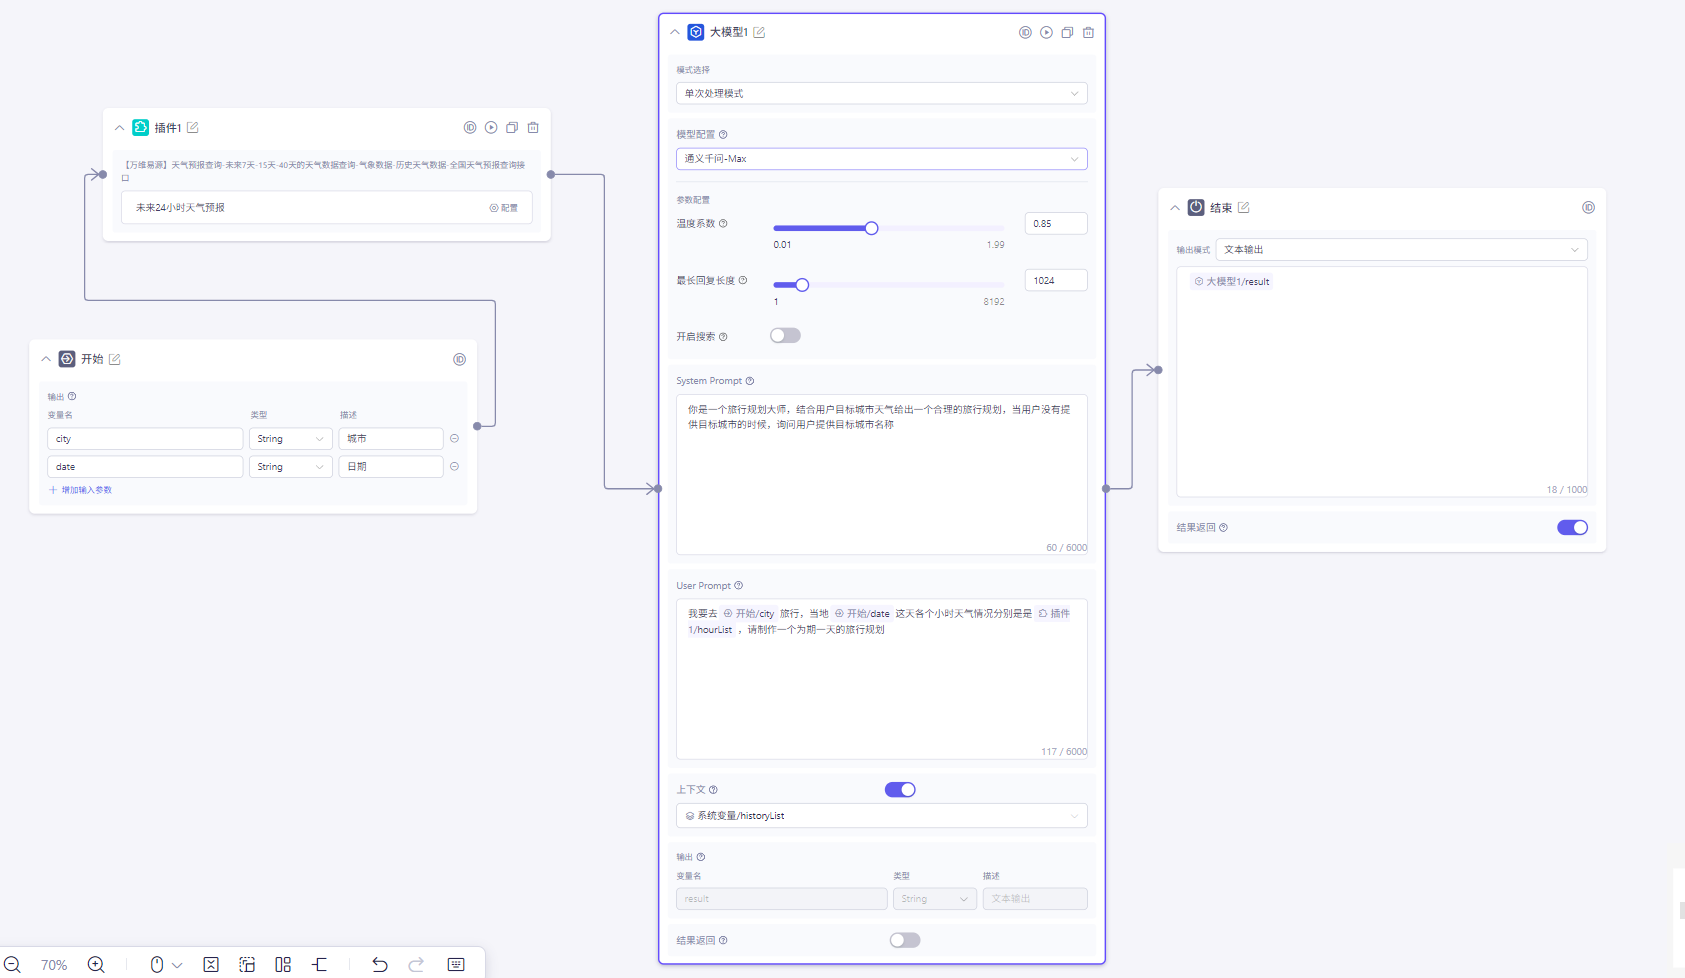This screenshot has width=1685, height=978.
Task: Click the 温度系数 slider handle
Action: pos(872,228)
